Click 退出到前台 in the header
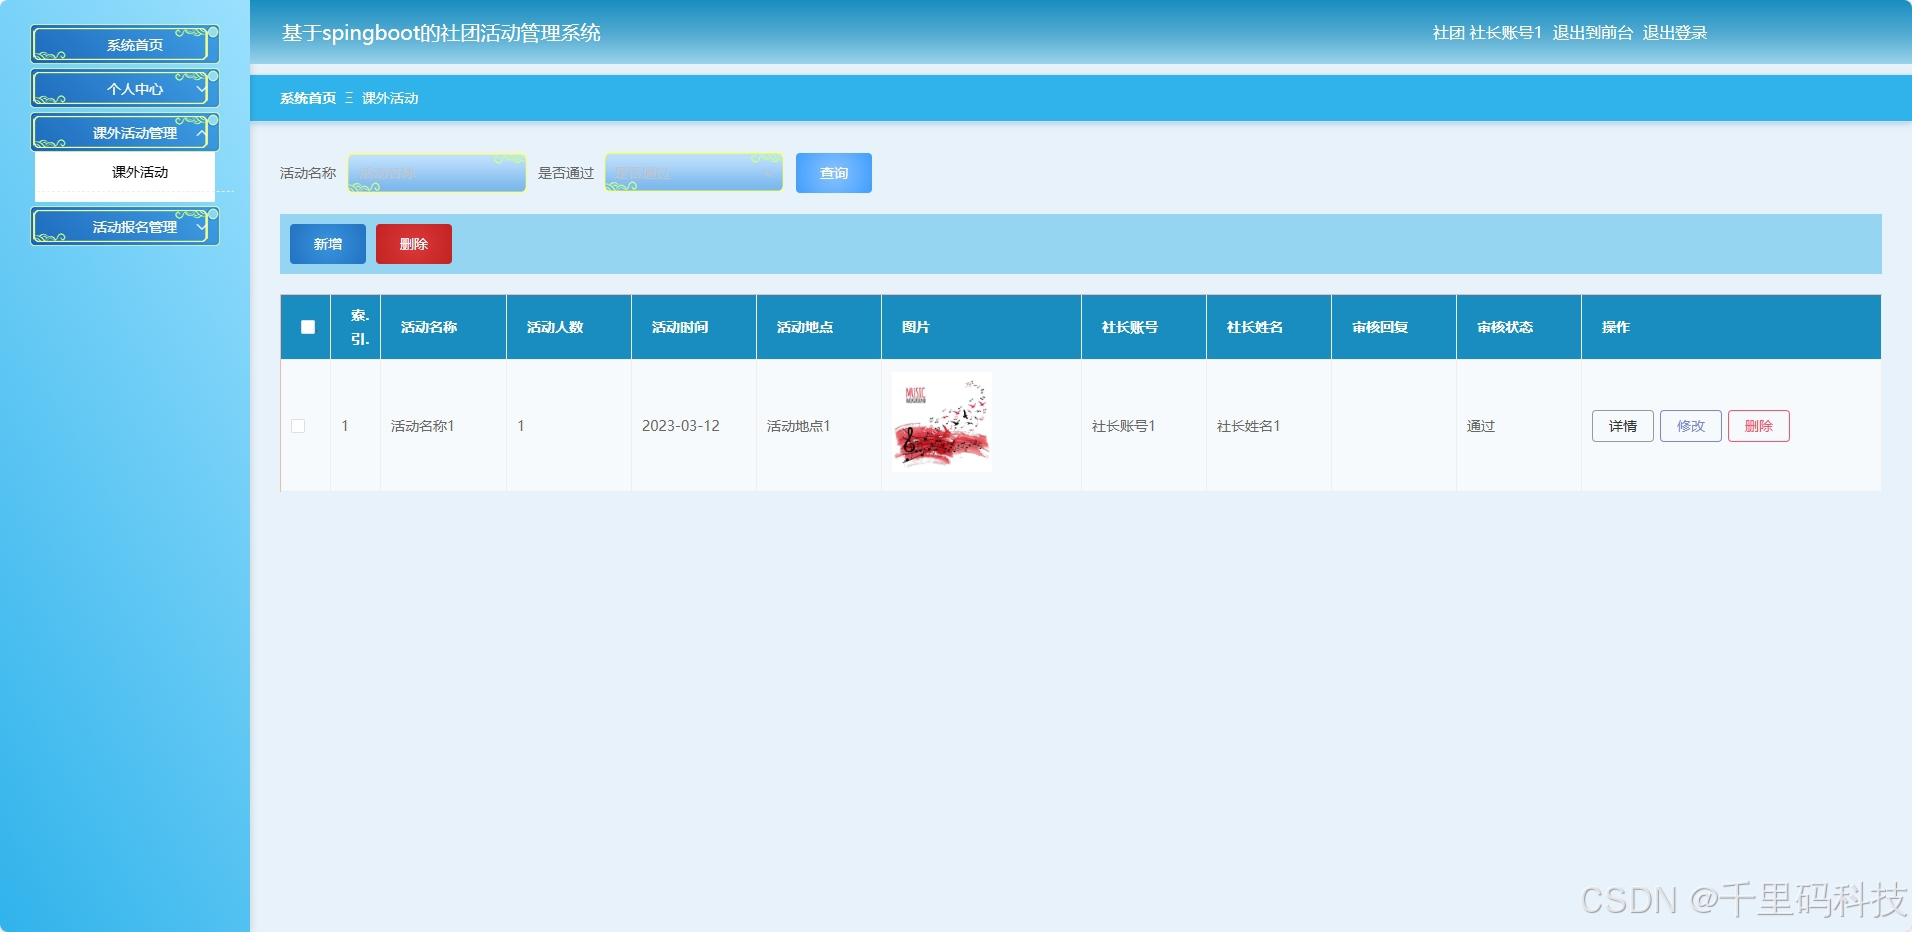Image resolution: width=1912 pixels, height=932 pixels. (x=1593, y=33)
